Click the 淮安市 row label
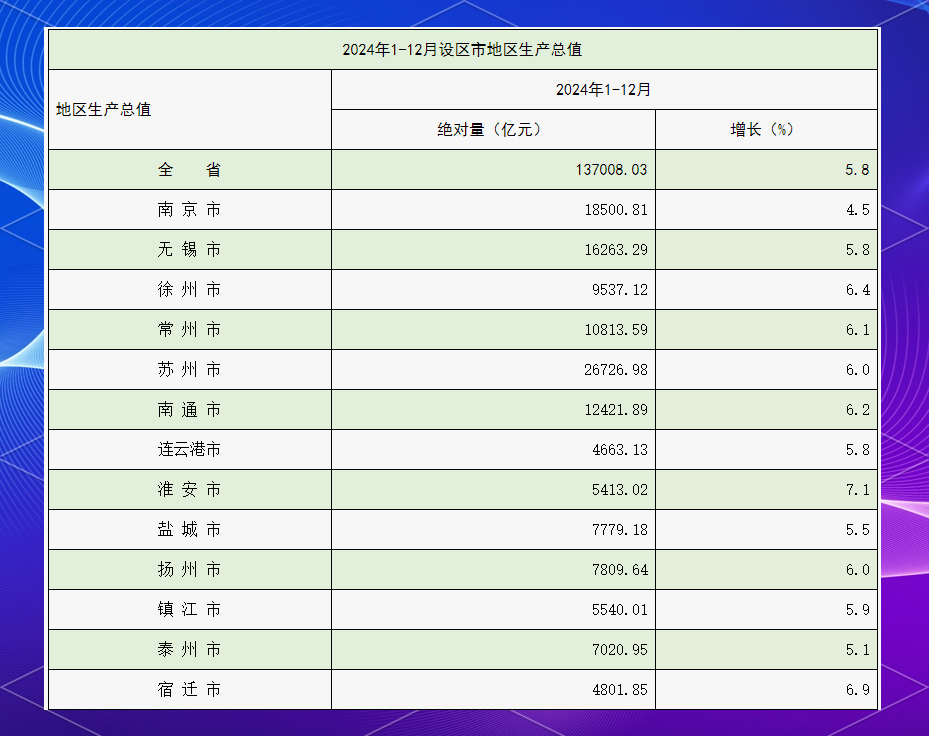 (x=190, y=489)
